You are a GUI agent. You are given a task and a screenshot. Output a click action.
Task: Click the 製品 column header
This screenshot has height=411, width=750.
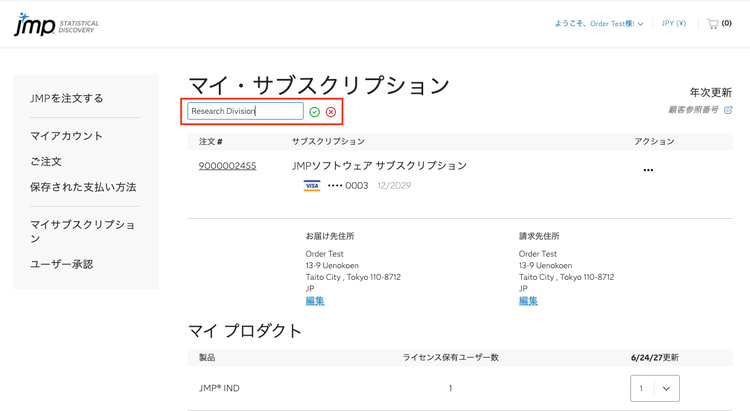(x=207, y=358)
